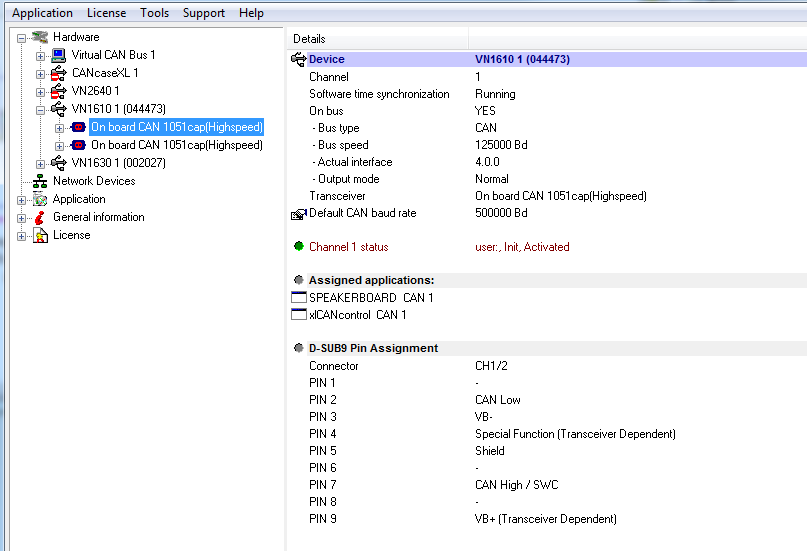Screen dimensions: 807x551
Task: Click the unselected channel's red connector icon
Action: (x=78, y=145)
